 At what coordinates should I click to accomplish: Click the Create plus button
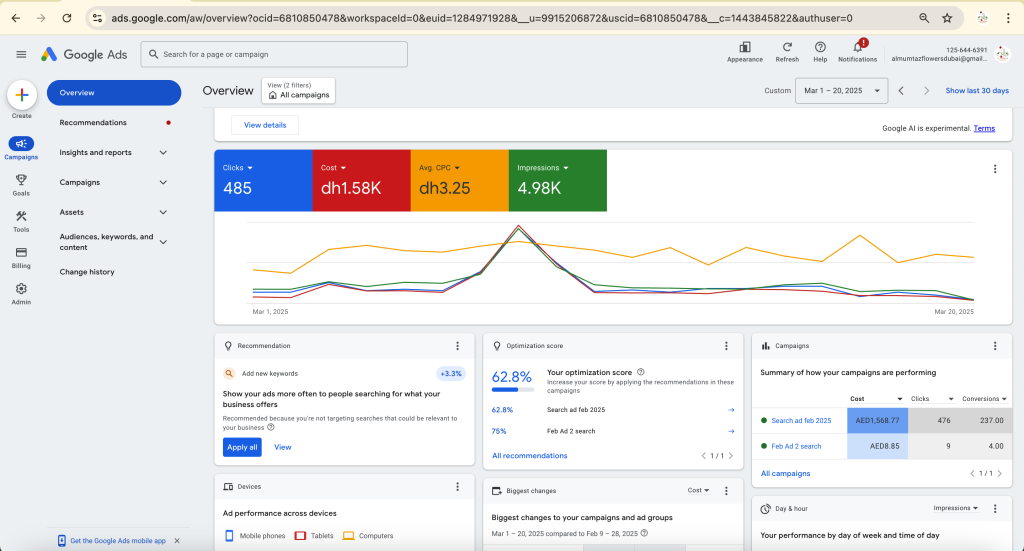(22, 95)
